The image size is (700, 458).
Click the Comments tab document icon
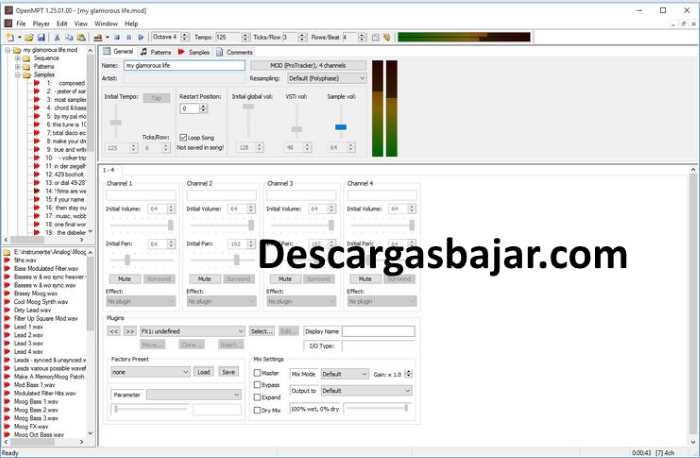pyautogui.click(x=220, y=52)
